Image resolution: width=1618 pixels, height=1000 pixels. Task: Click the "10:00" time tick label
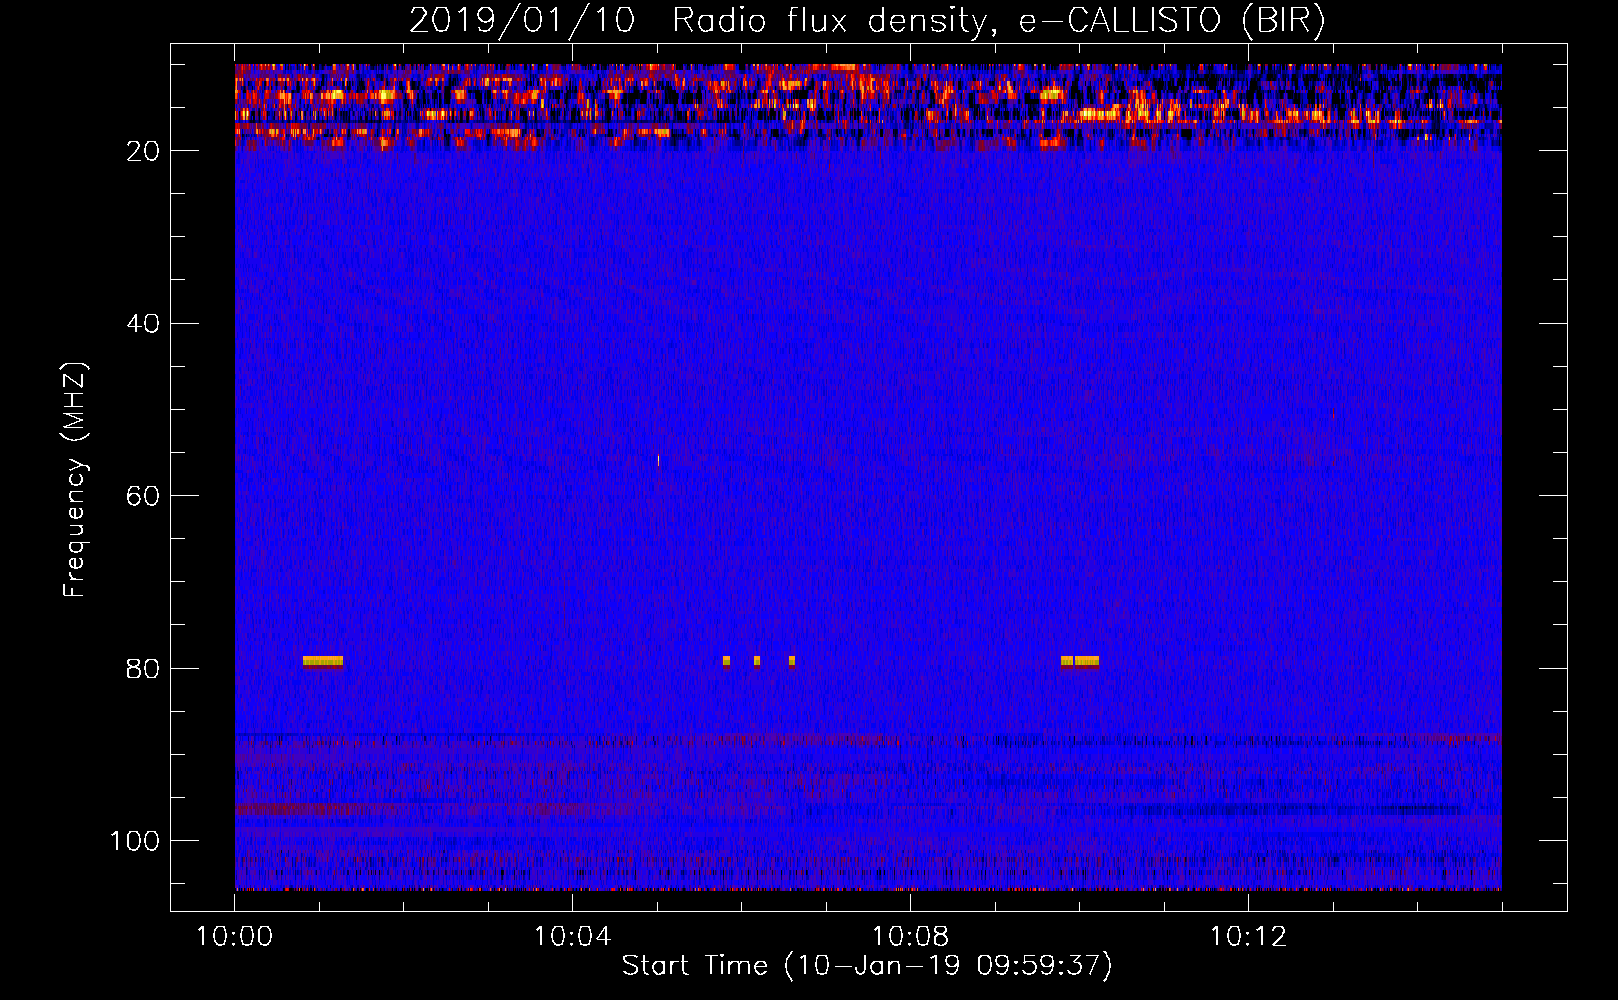click(x=234, y=937)
